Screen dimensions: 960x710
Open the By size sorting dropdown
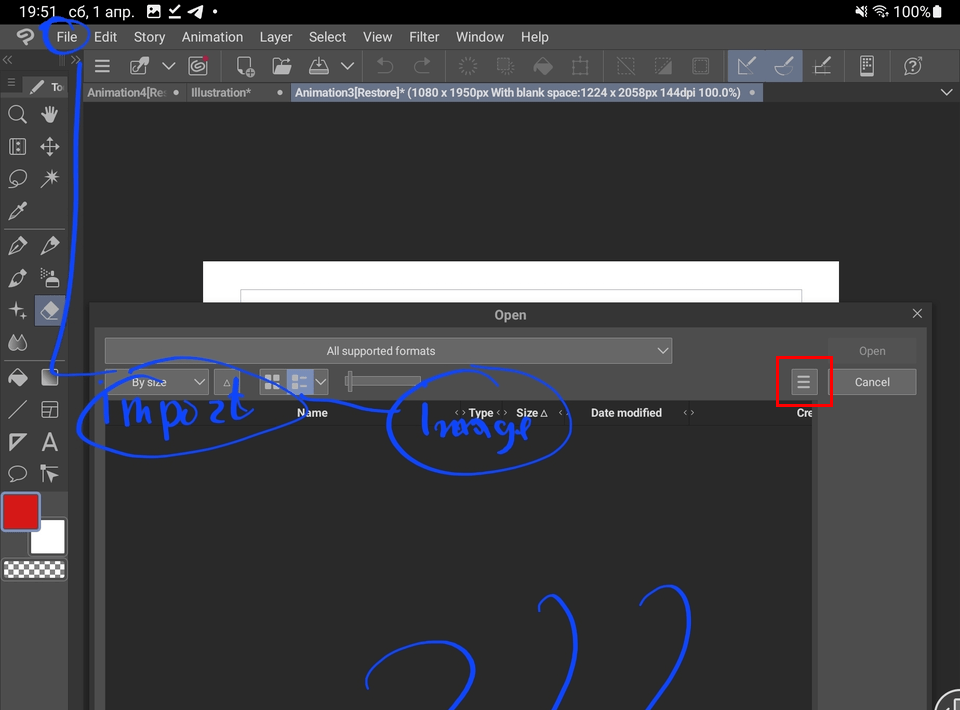coord(155,381)
